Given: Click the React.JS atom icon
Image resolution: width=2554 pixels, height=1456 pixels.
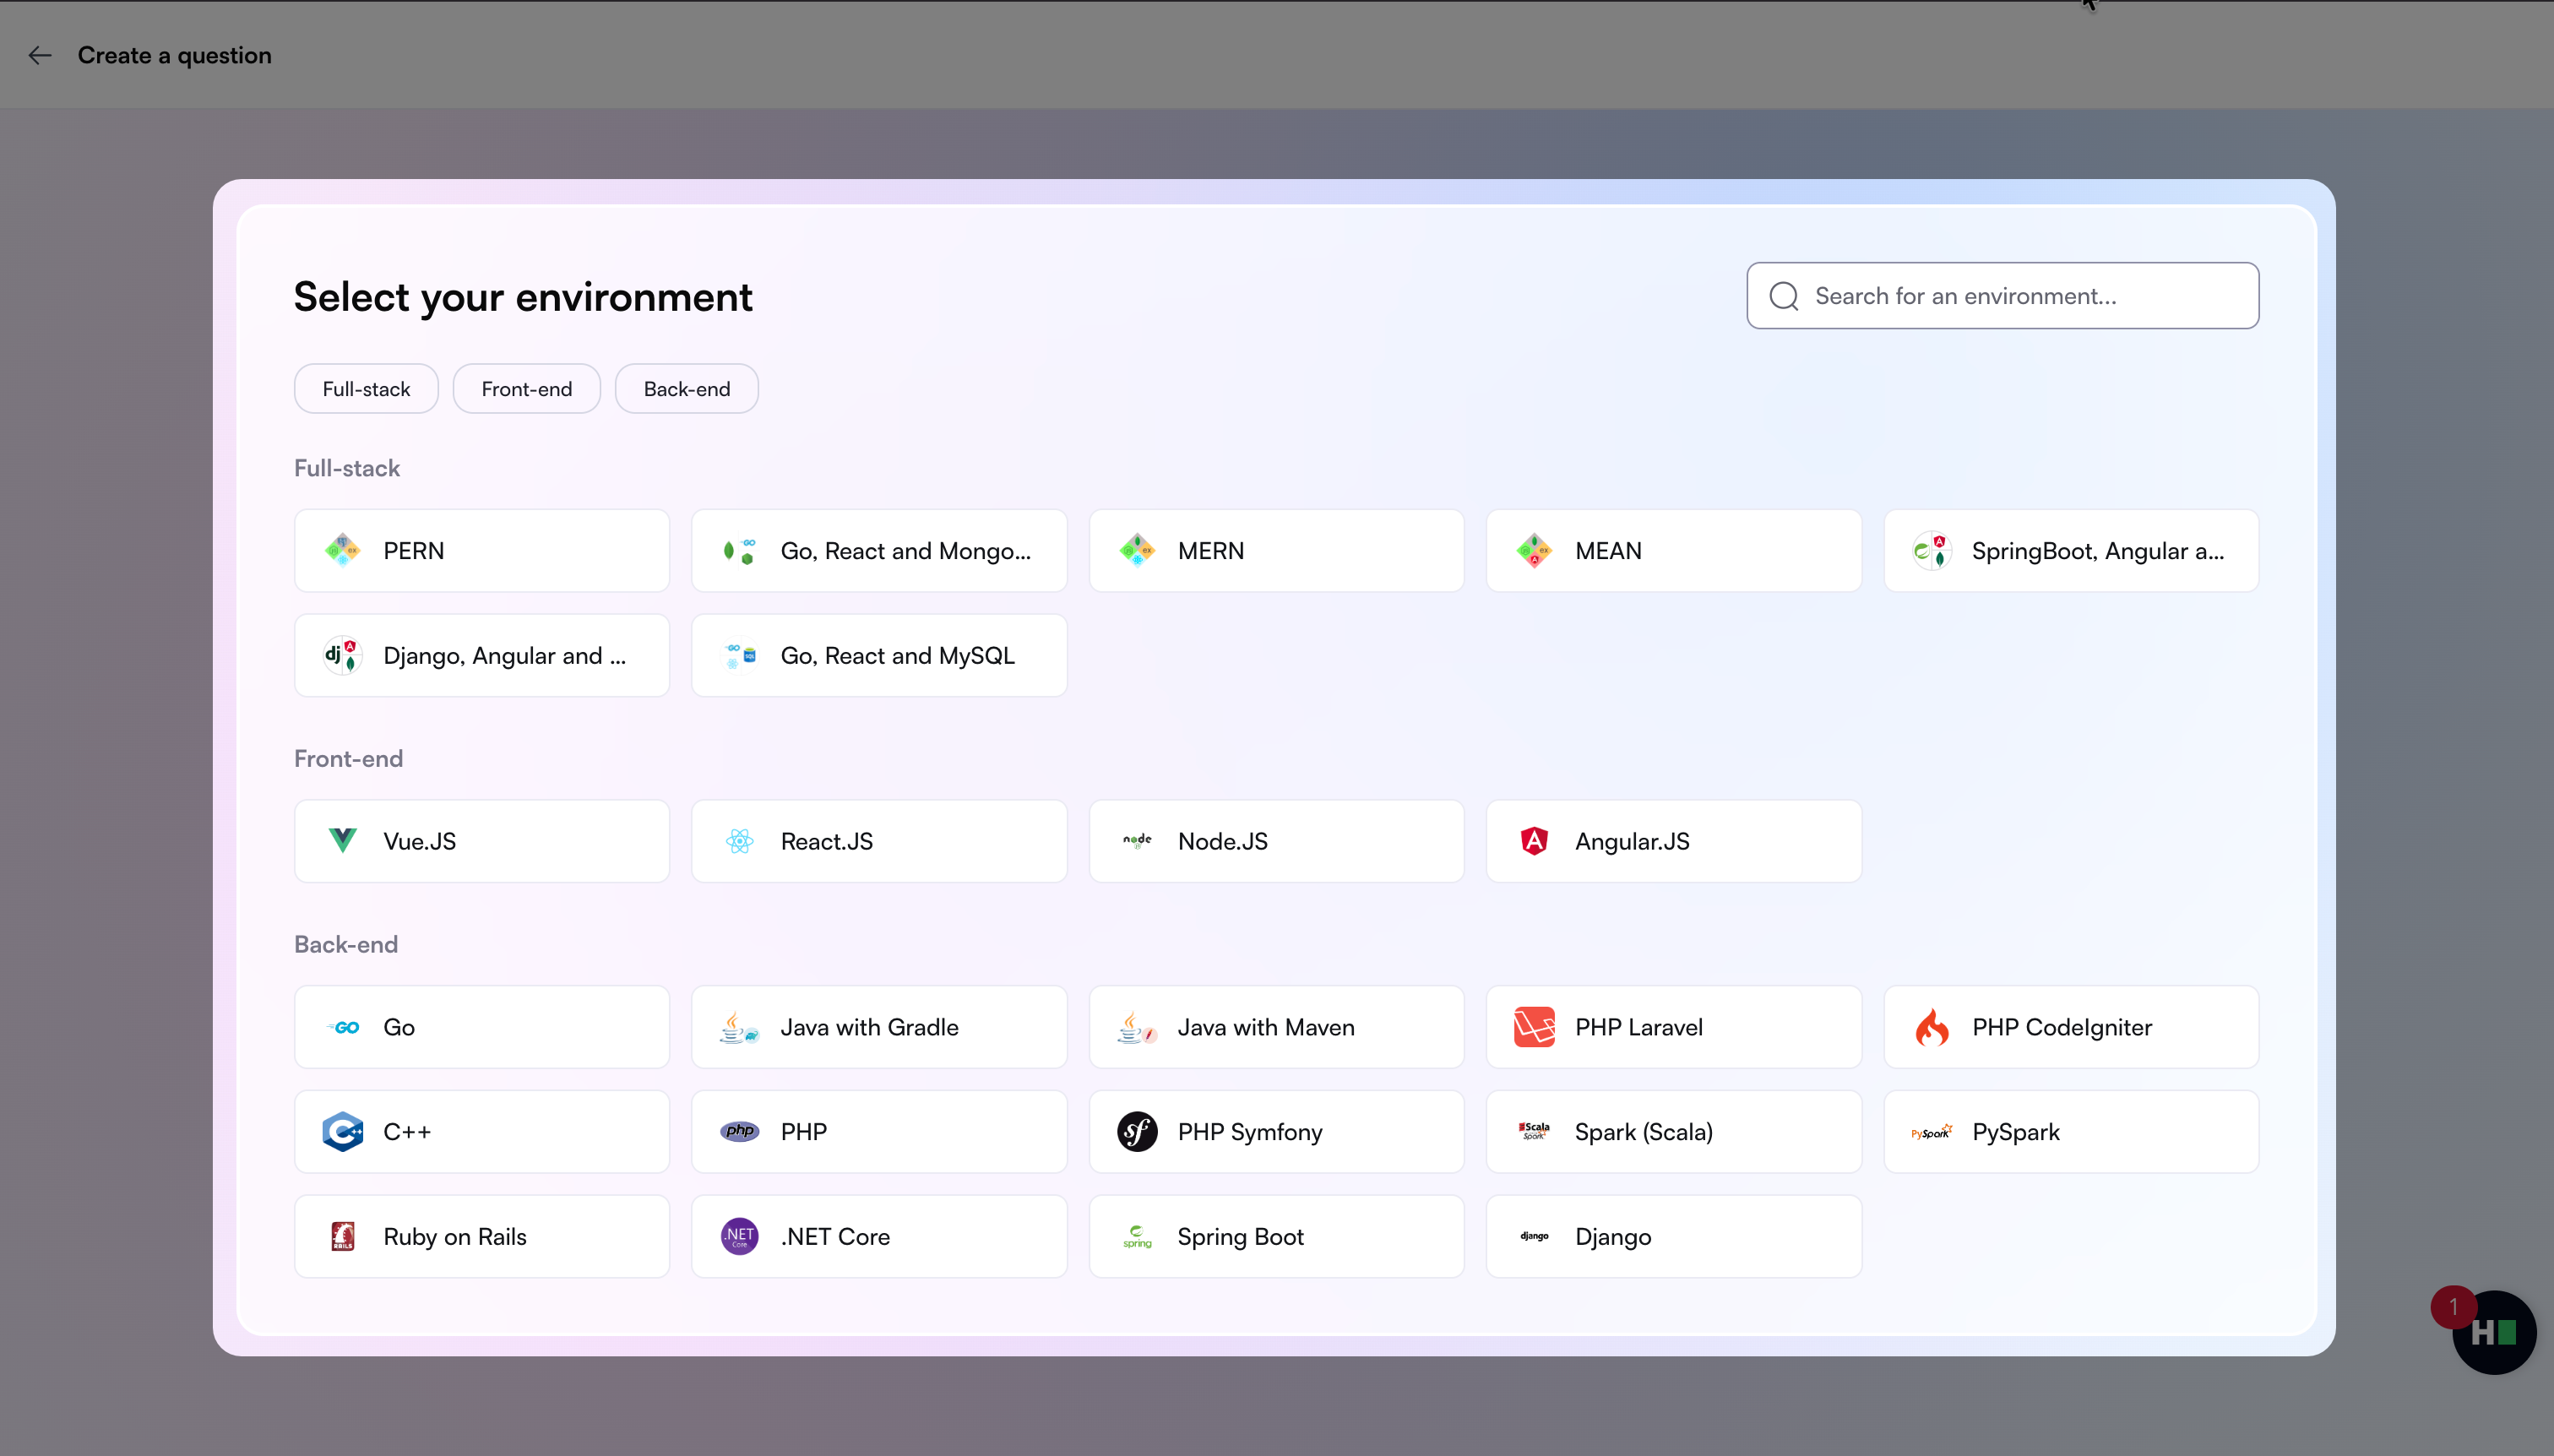Looking at the screenshot, I should coord(739,841).
